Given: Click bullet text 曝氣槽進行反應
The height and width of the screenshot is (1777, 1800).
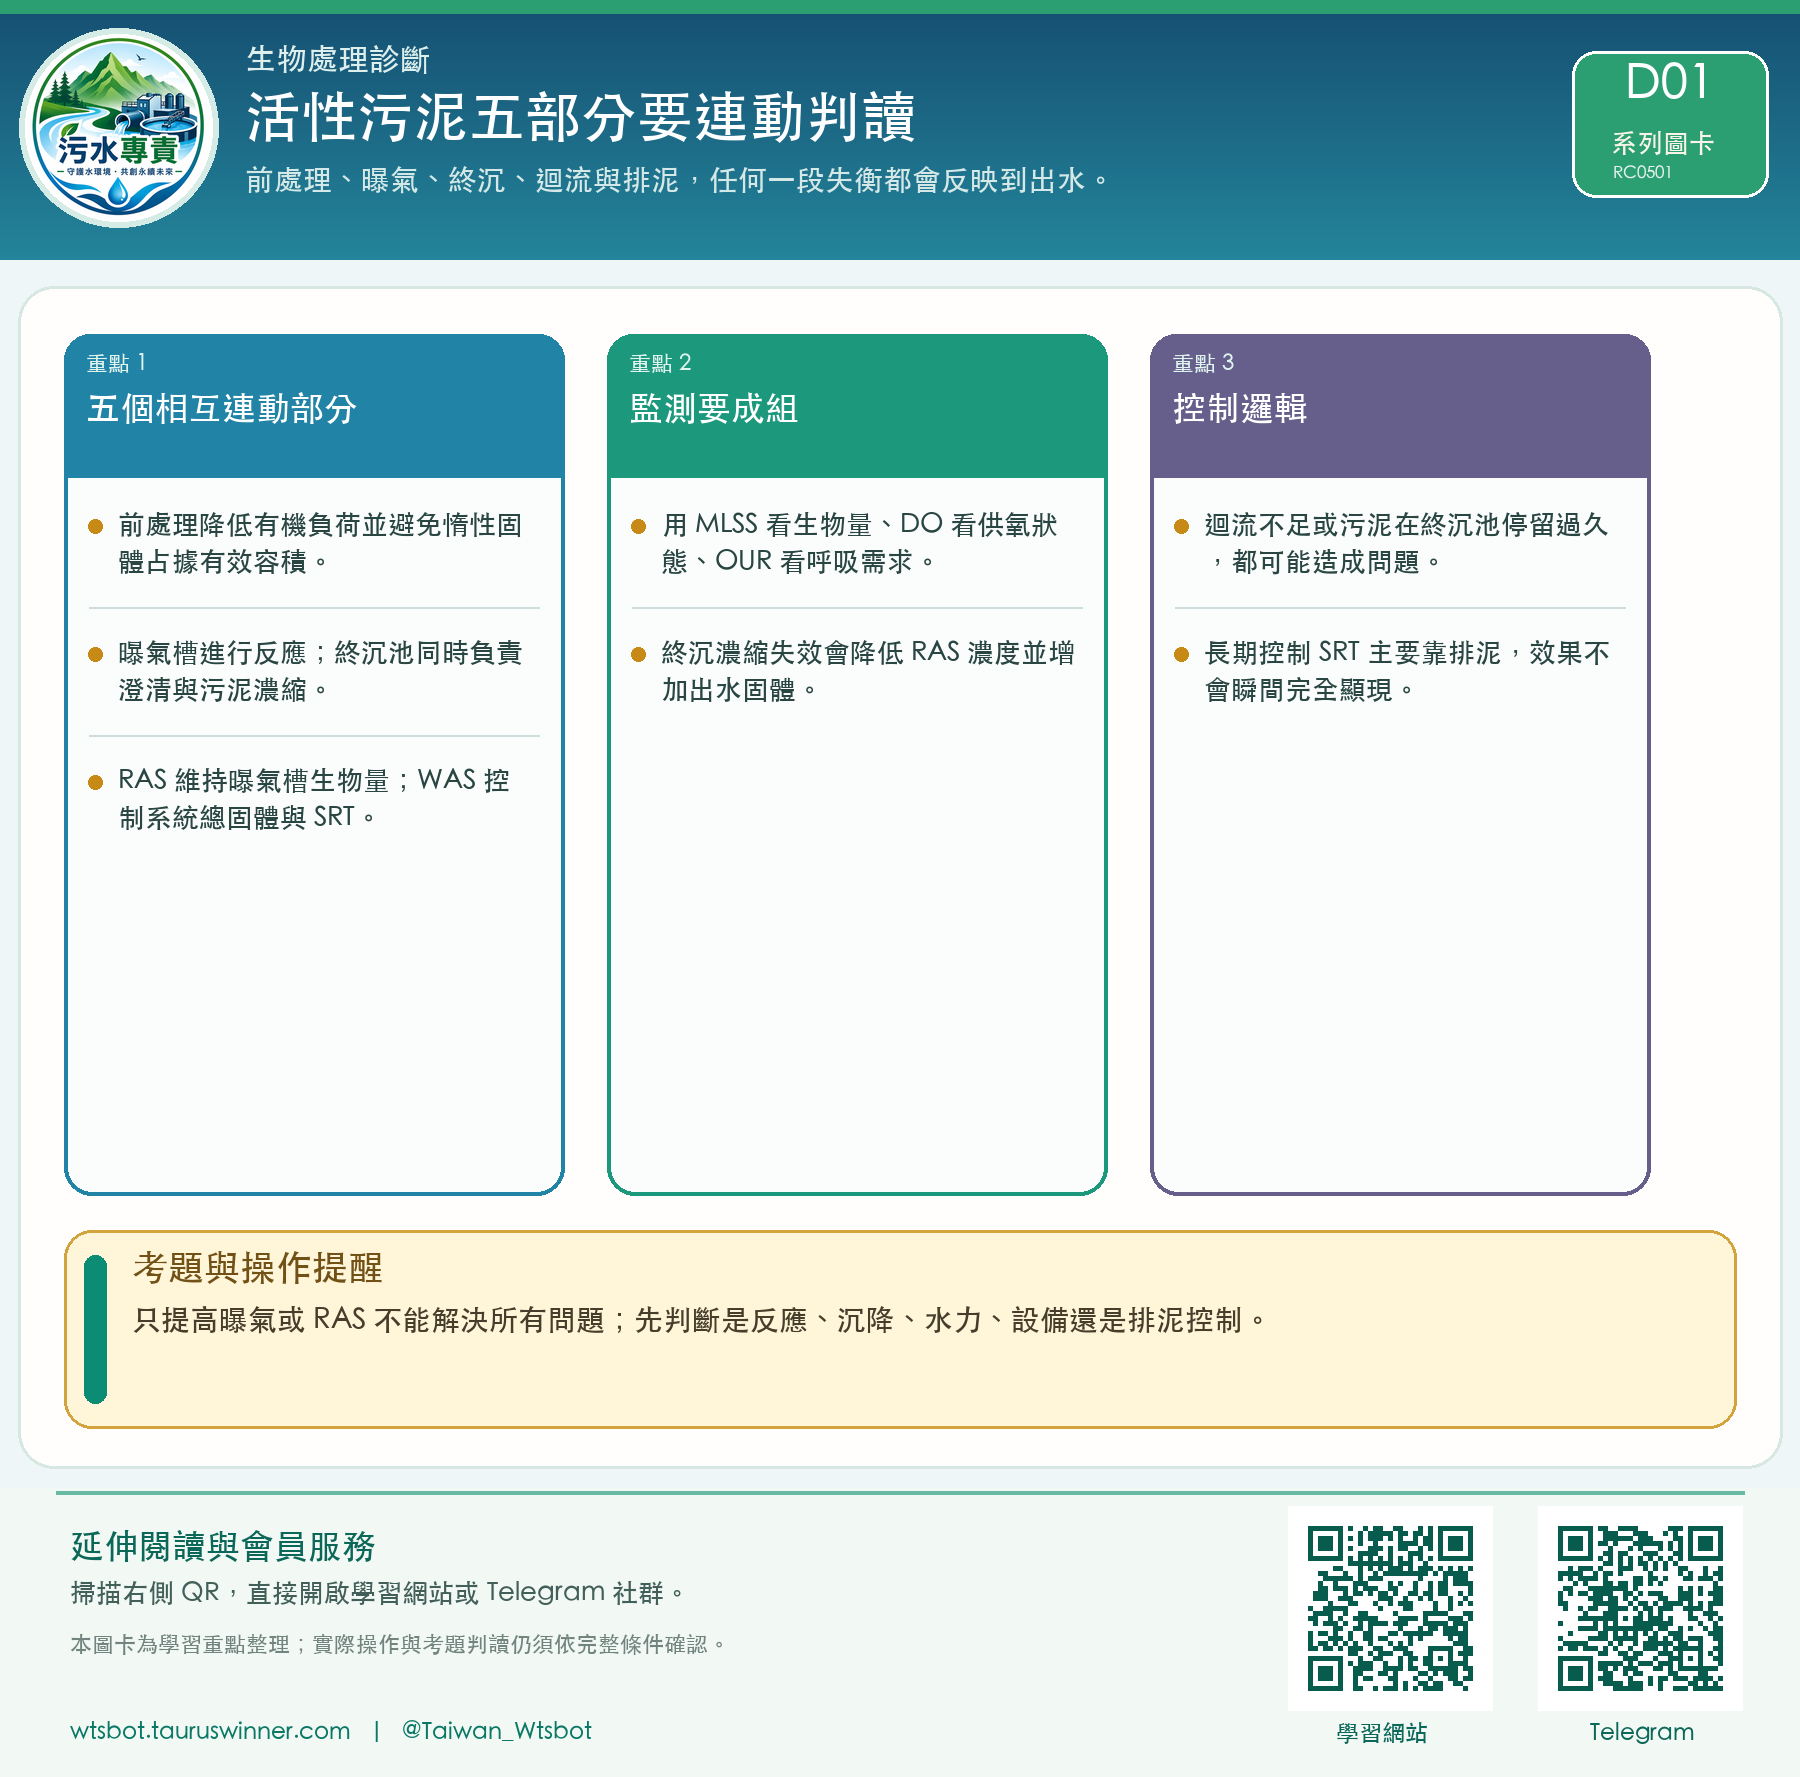Looking at the screenshot, I should (x=320, y=671).
